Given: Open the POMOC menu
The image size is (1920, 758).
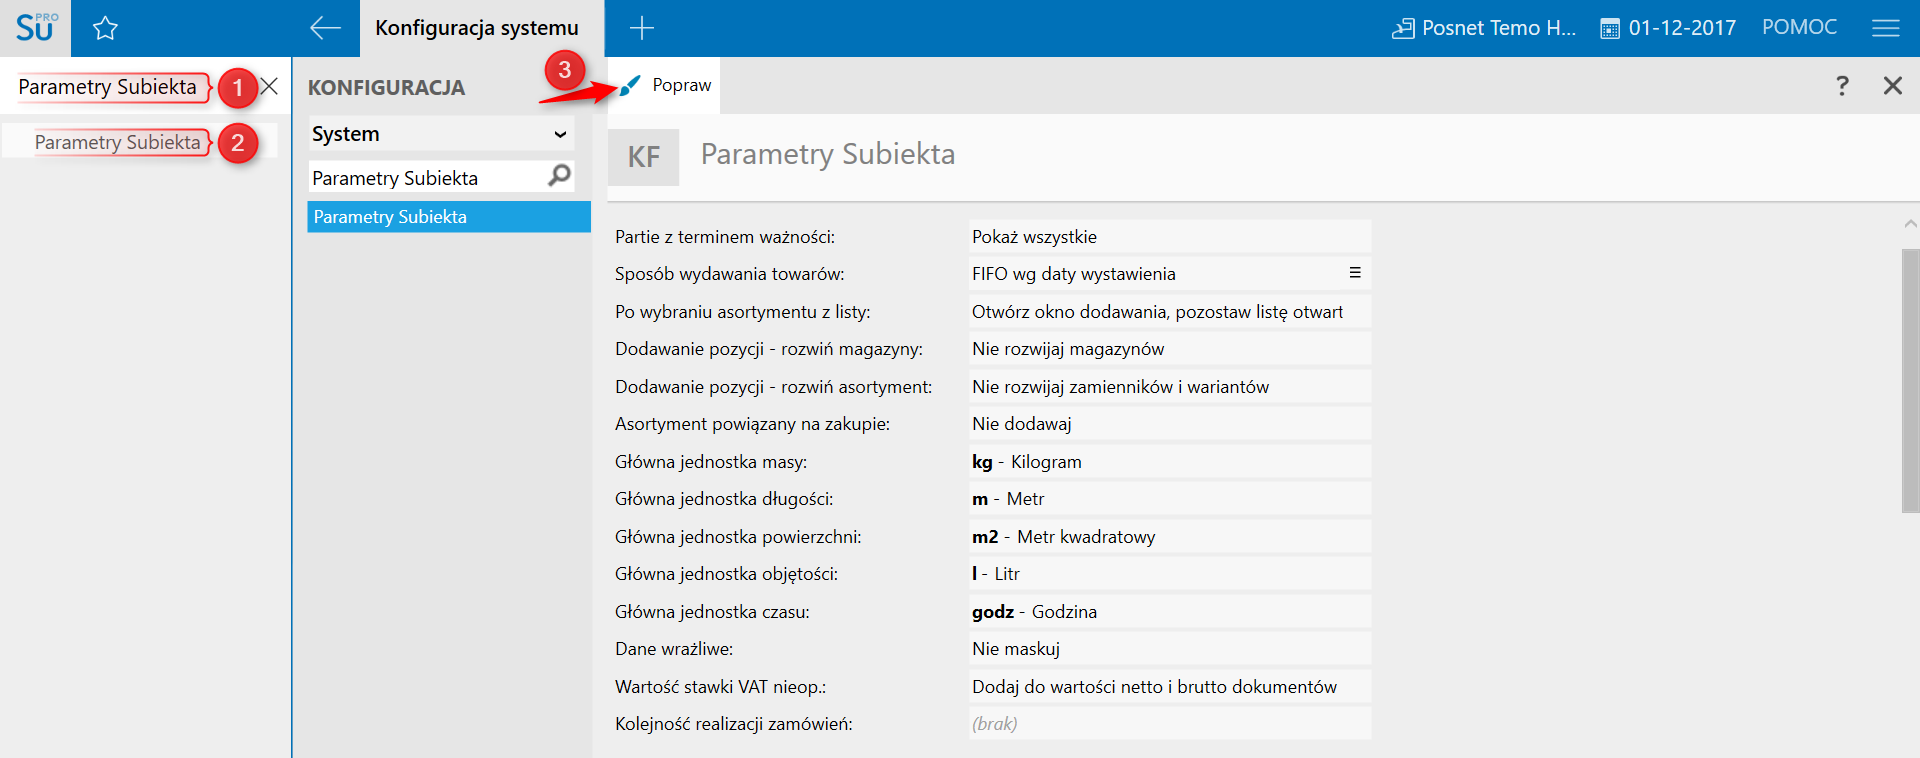Looking at the screenshot, I should click(1799, 28).
